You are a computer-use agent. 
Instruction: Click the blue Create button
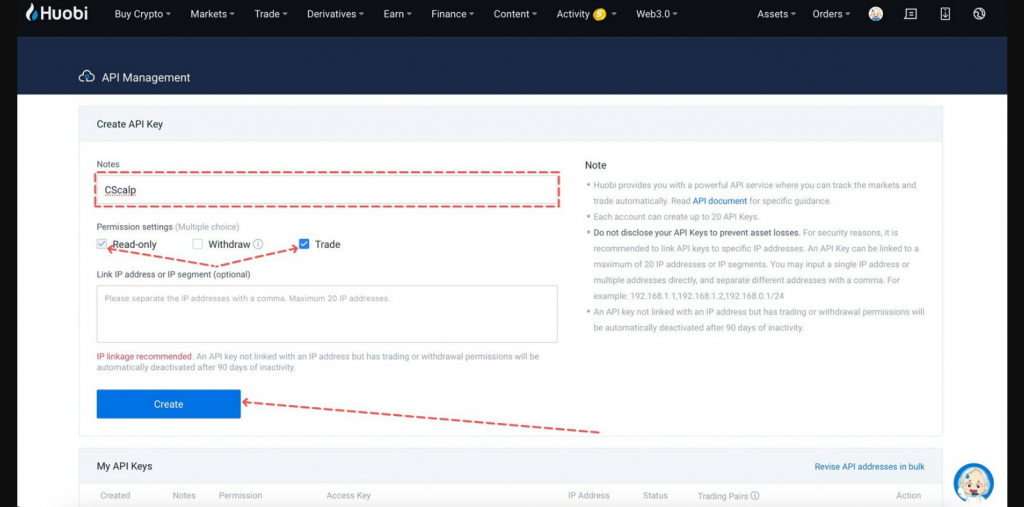(x=168, y=404)
